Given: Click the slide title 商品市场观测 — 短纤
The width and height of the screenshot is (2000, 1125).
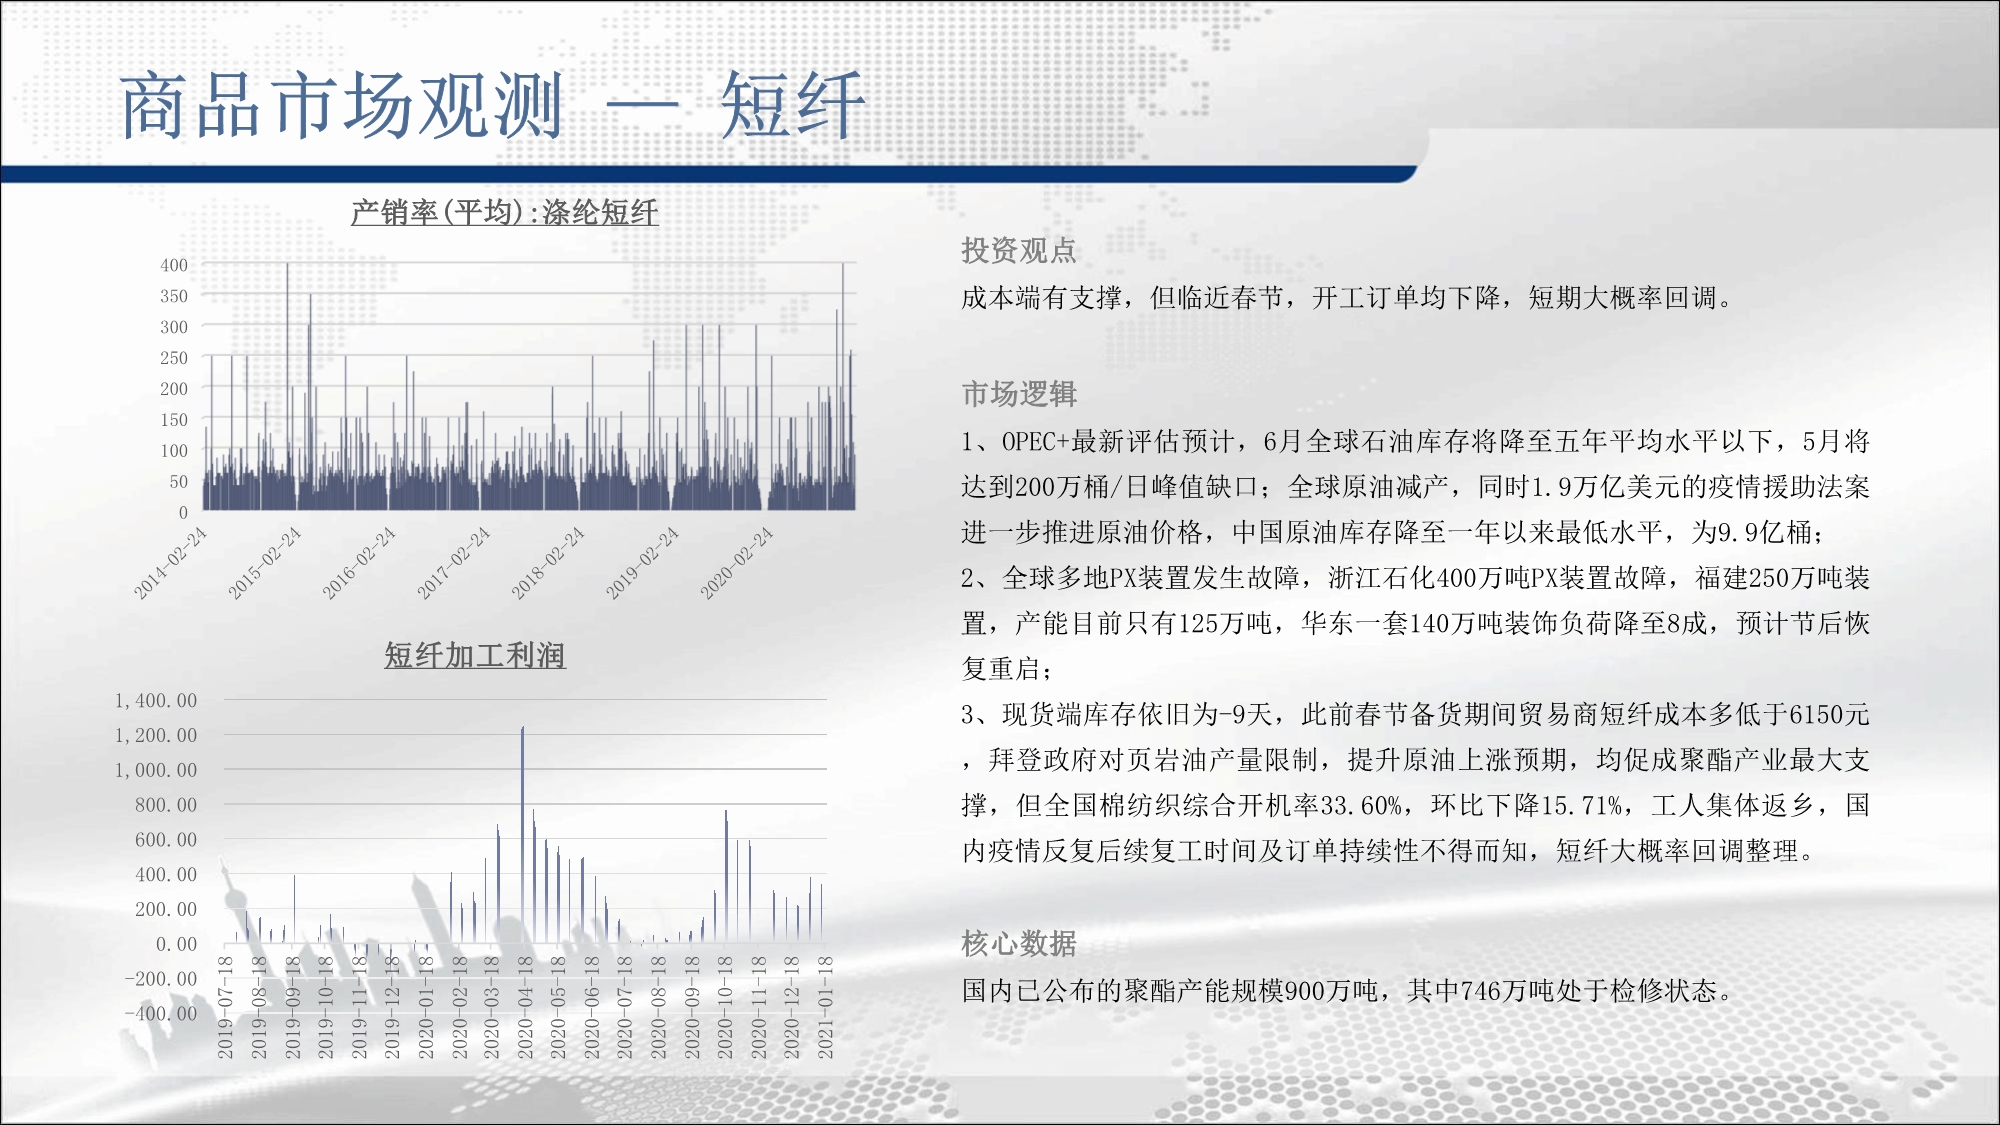Looking at the screenshot, I should (492, 105).
